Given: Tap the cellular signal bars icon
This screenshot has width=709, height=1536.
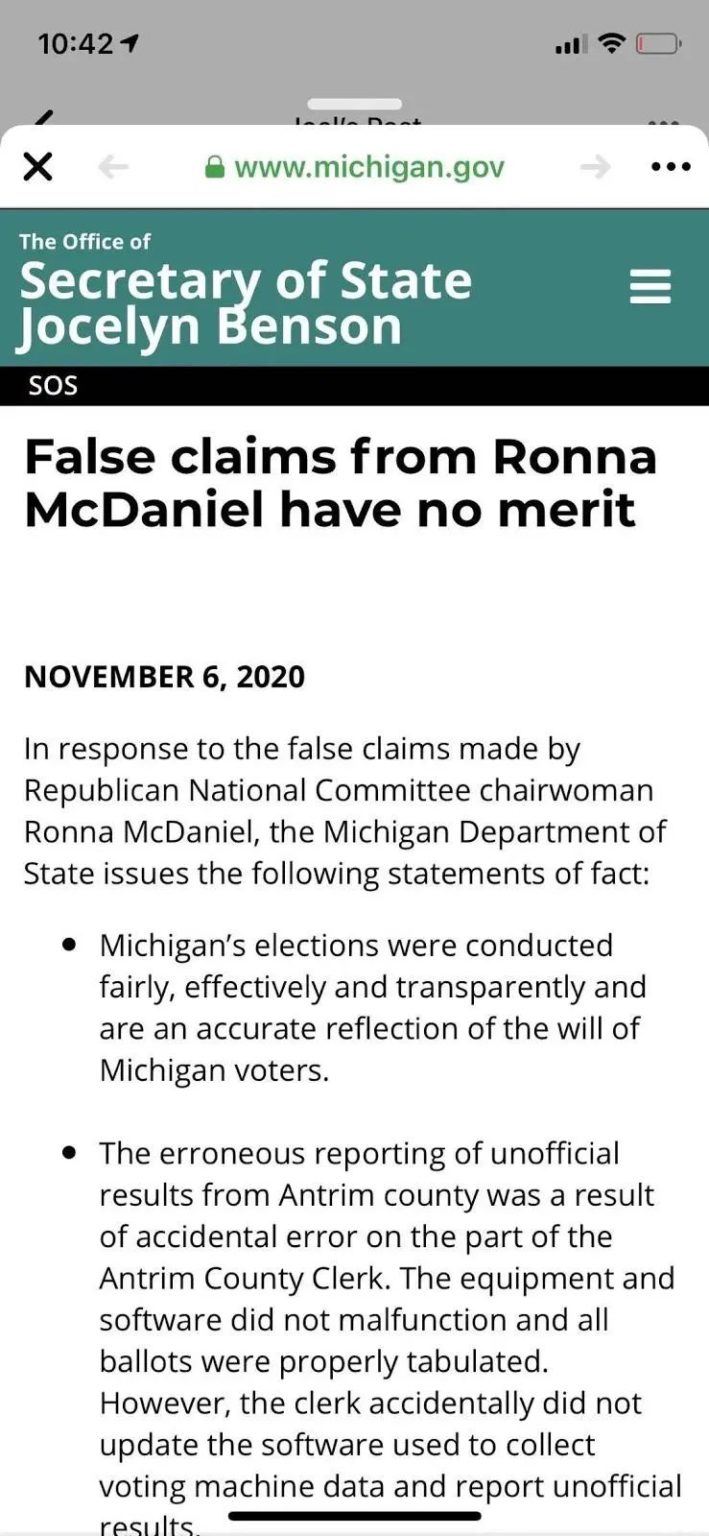Looking at the screenshot, I should pos(568,45).
